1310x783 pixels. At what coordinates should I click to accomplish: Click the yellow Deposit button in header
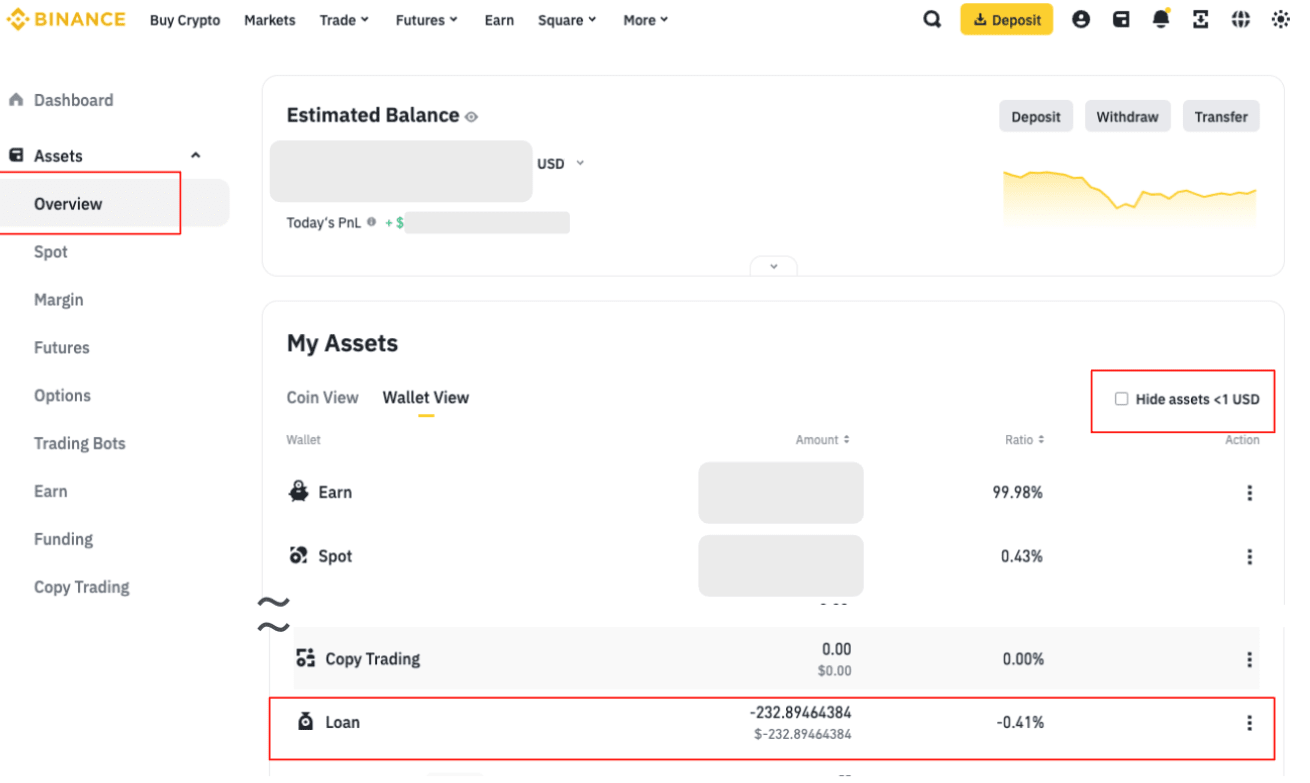click(1006, 20)
